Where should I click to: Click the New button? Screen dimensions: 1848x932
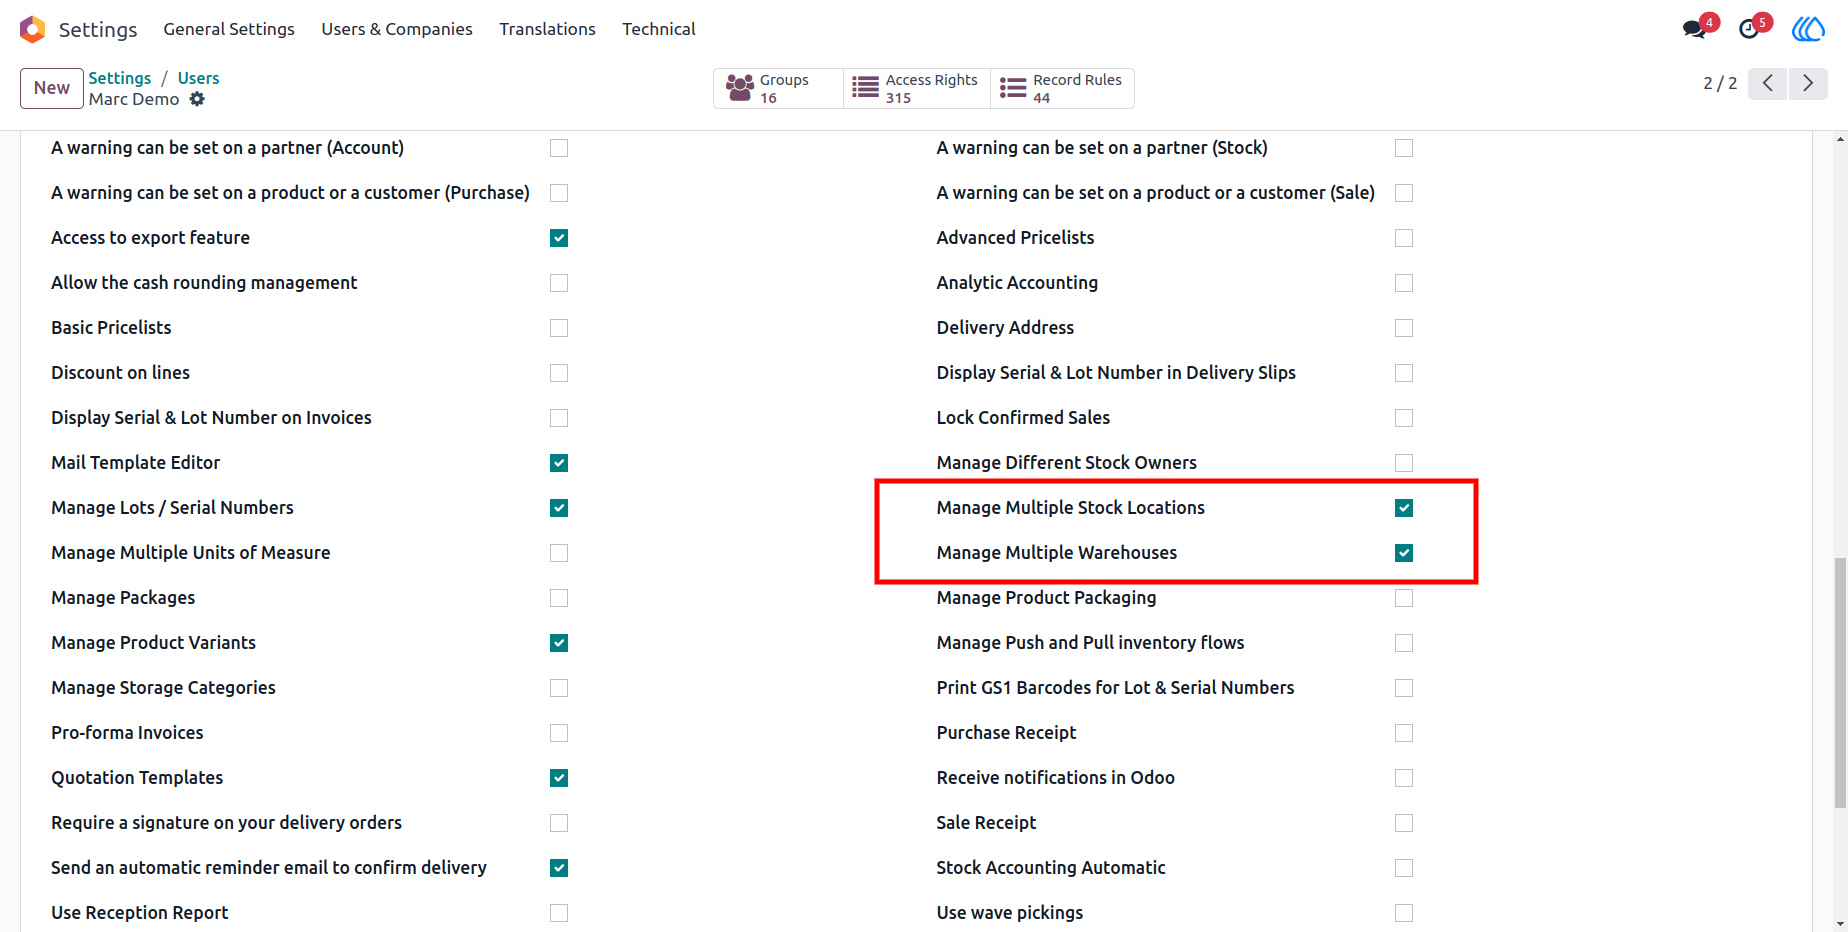point(52,88)
